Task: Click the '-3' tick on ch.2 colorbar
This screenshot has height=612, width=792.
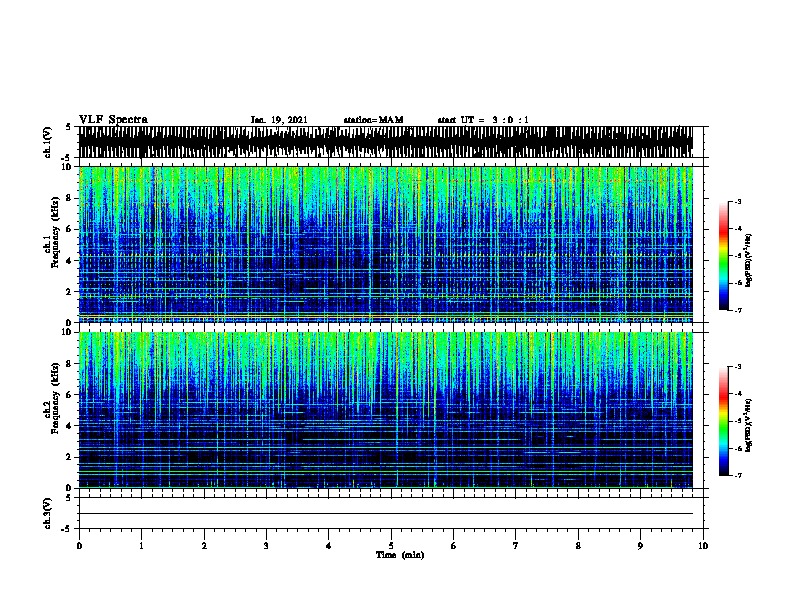Action: (x=737, y=367)
